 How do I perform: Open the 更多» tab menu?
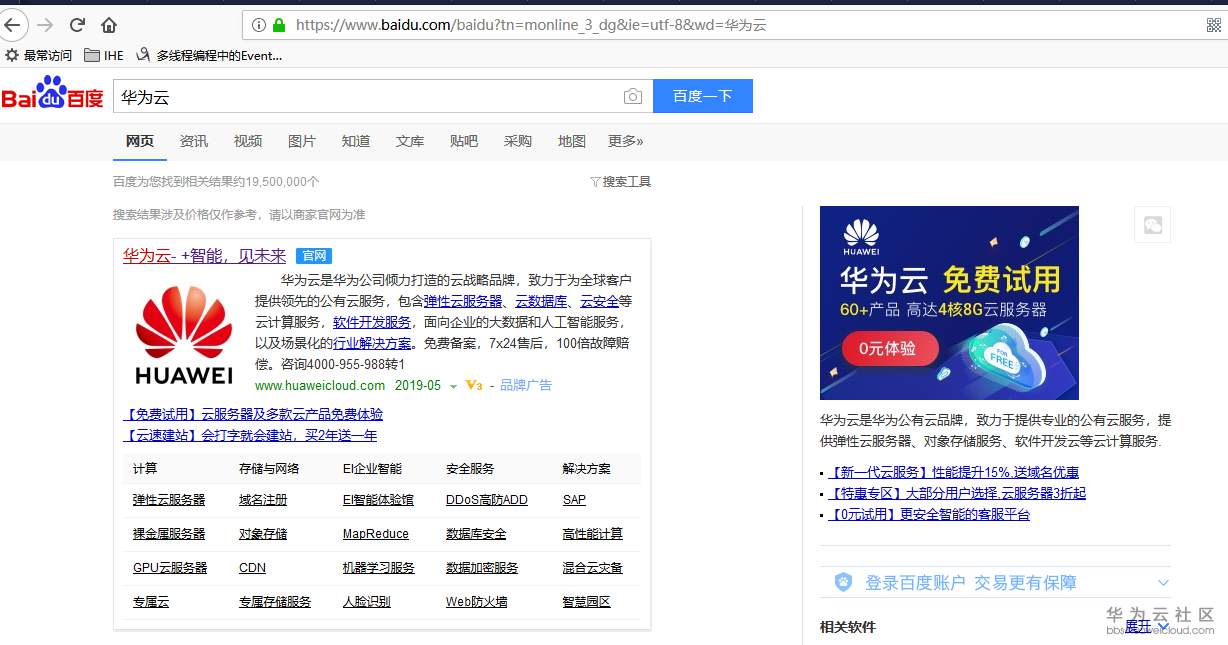pos(625,141)
